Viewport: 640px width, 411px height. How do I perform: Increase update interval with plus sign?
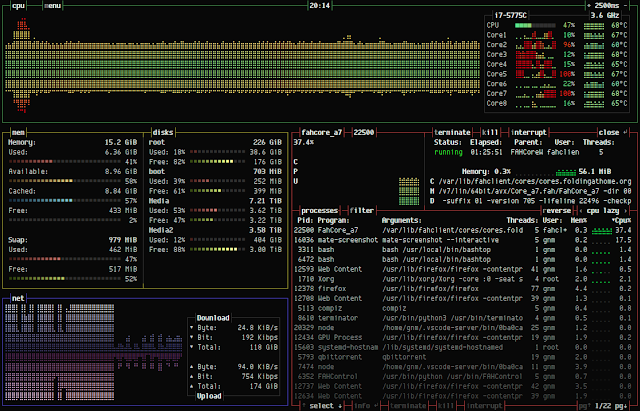(x=589, y=6)
